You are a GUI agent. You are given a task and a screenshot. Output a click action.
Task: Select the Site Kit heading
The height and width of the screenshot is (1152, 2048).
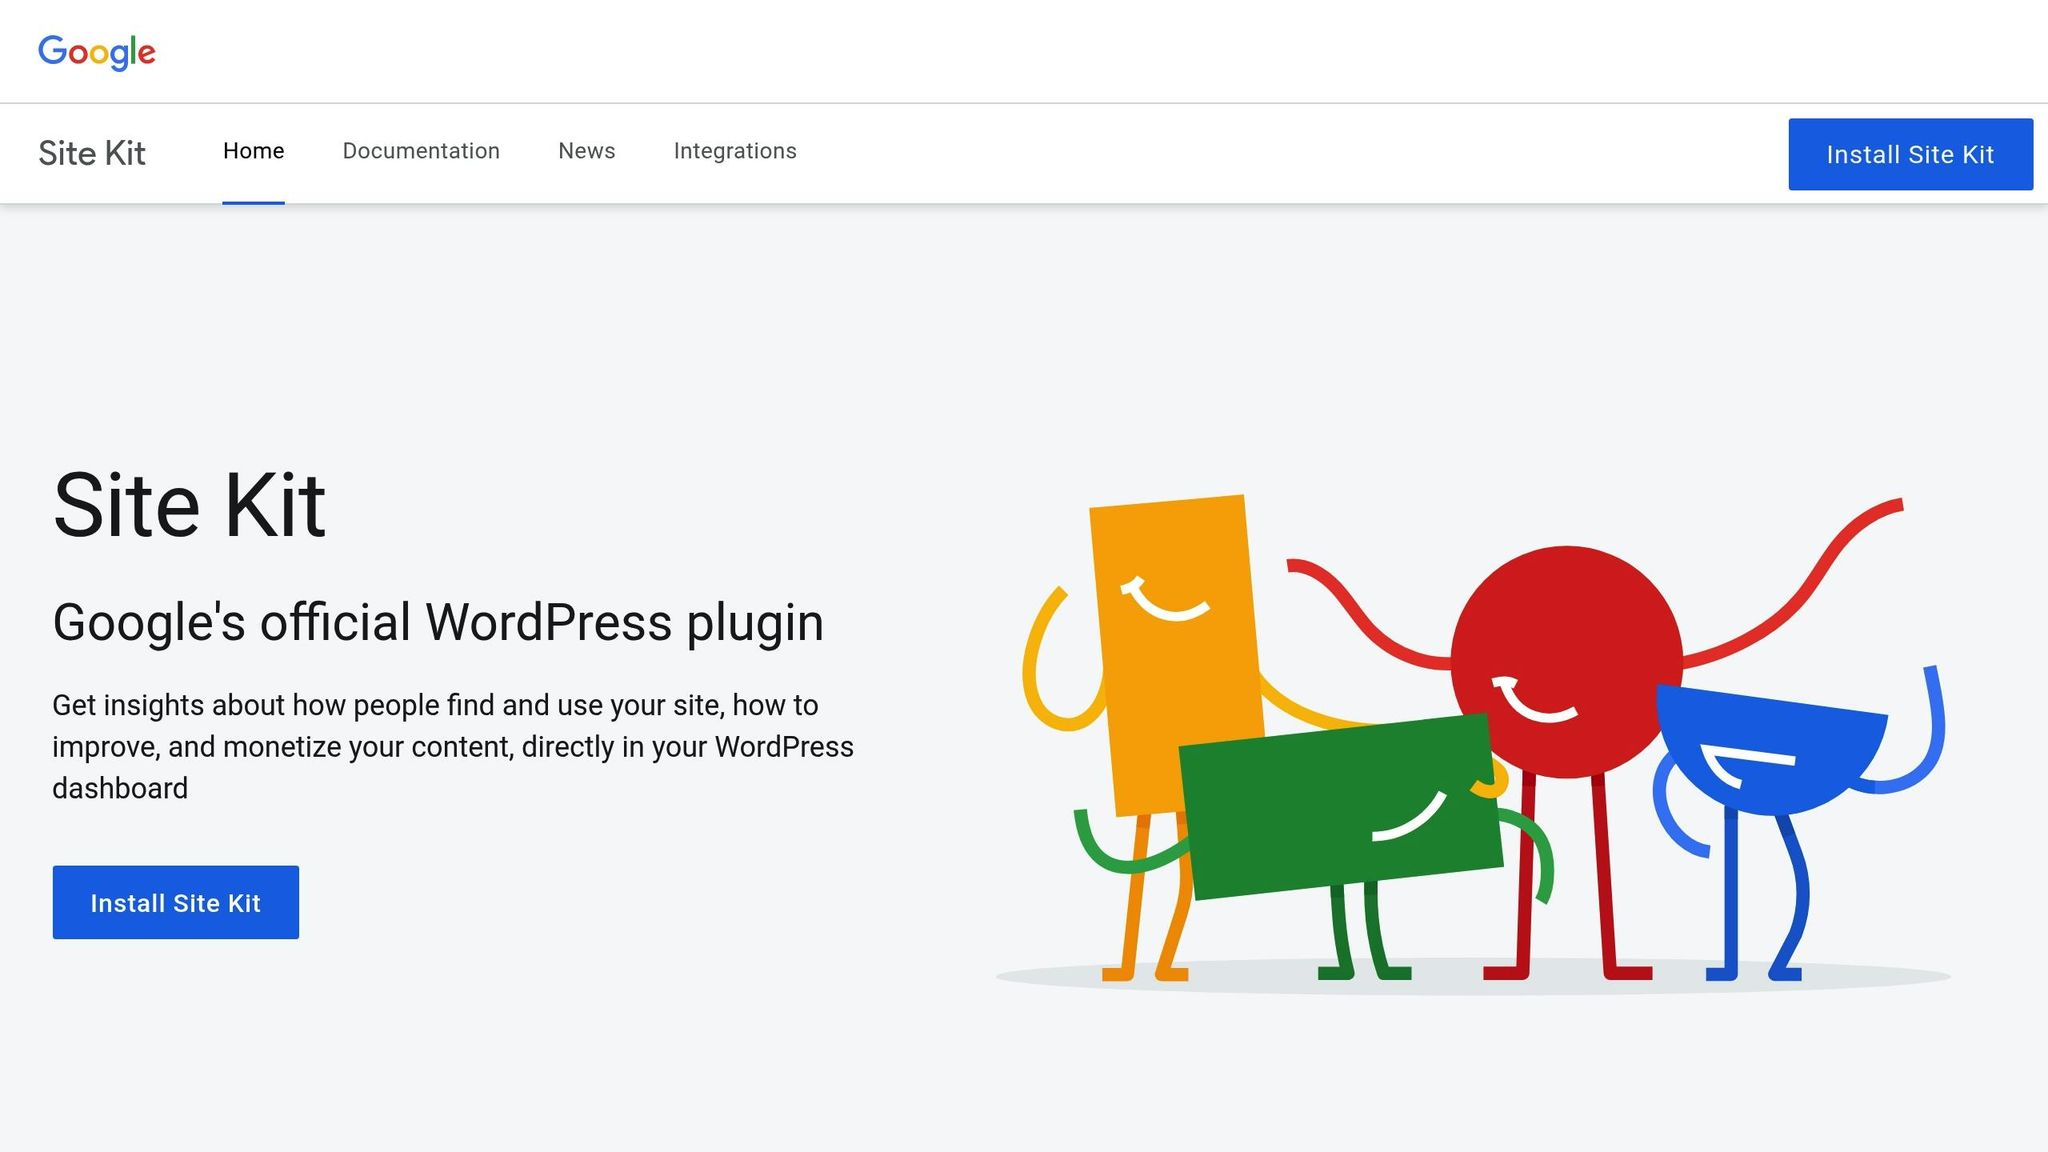pos(189,505)
